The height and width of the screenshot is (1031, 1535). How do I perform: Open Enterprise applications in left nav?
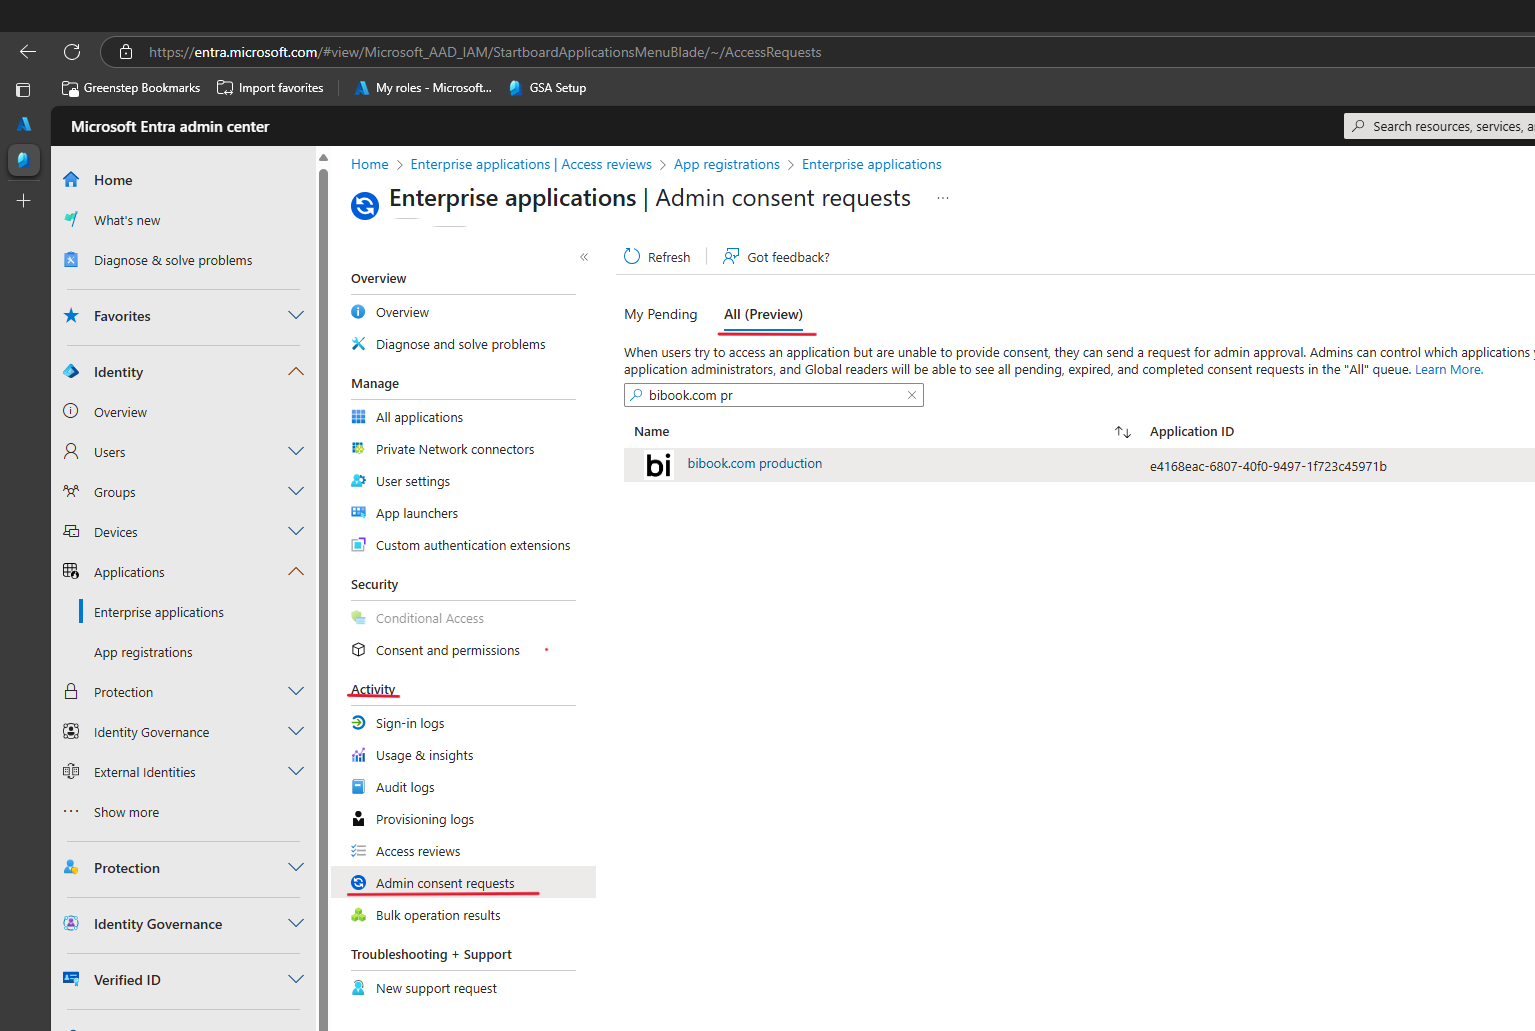click(x=159, y=612)
